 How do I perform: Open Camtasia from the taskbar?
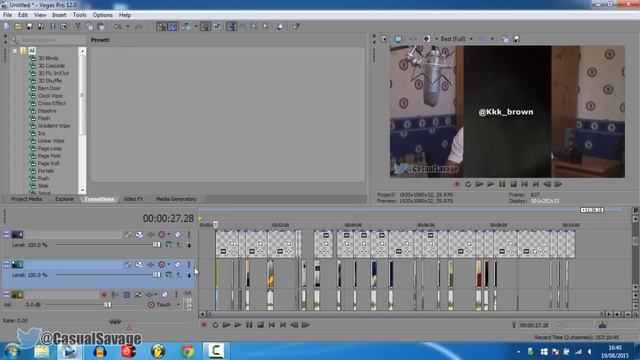216,351
